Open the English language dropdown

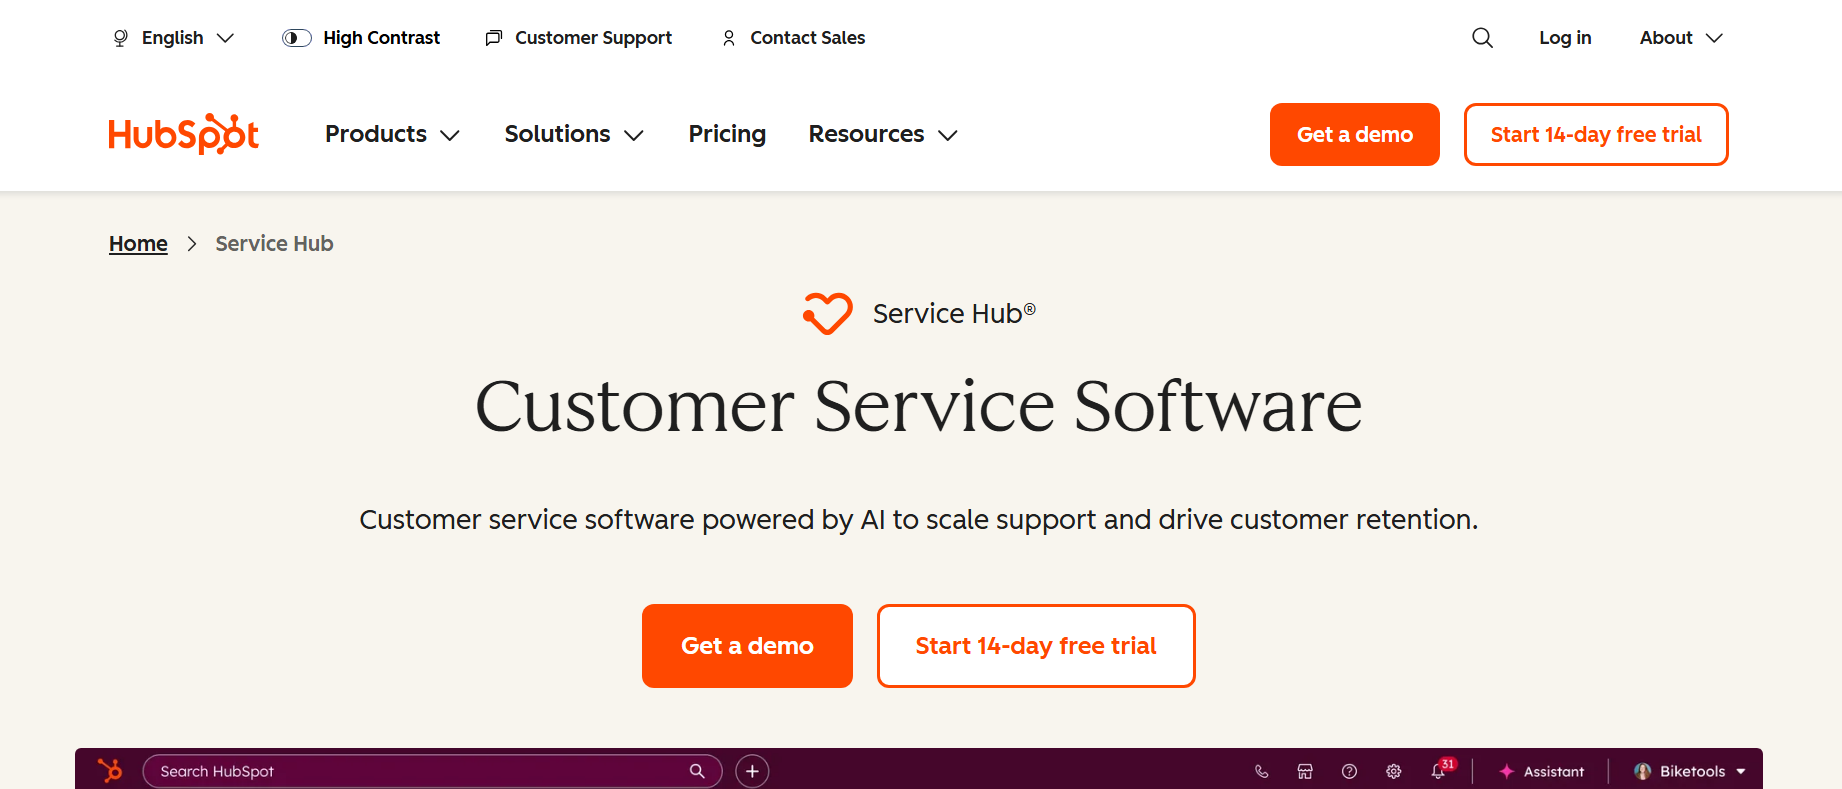click(x=173, y=38)
